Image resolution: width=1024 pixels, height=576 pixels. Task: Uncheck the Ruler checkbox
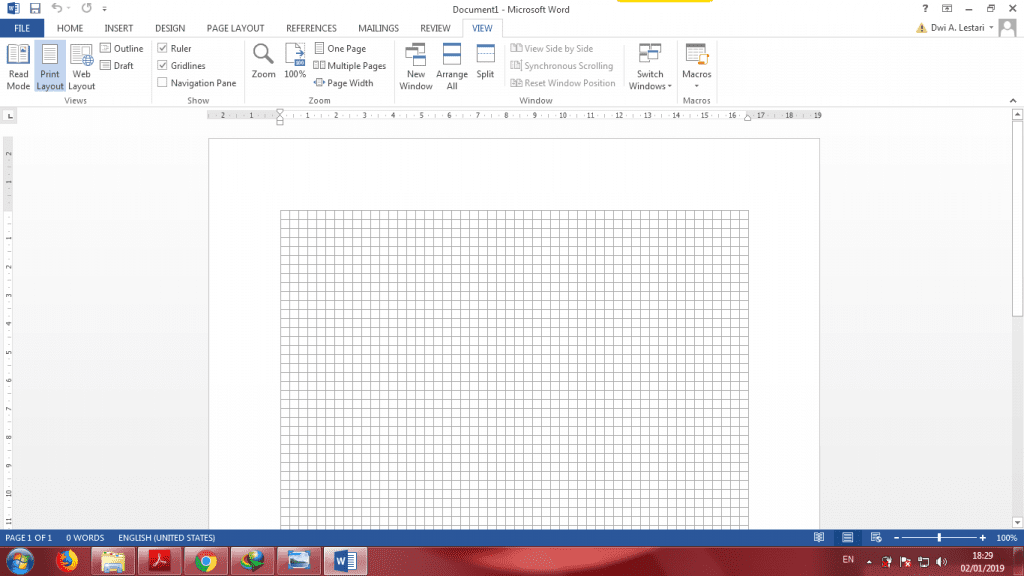163,48
